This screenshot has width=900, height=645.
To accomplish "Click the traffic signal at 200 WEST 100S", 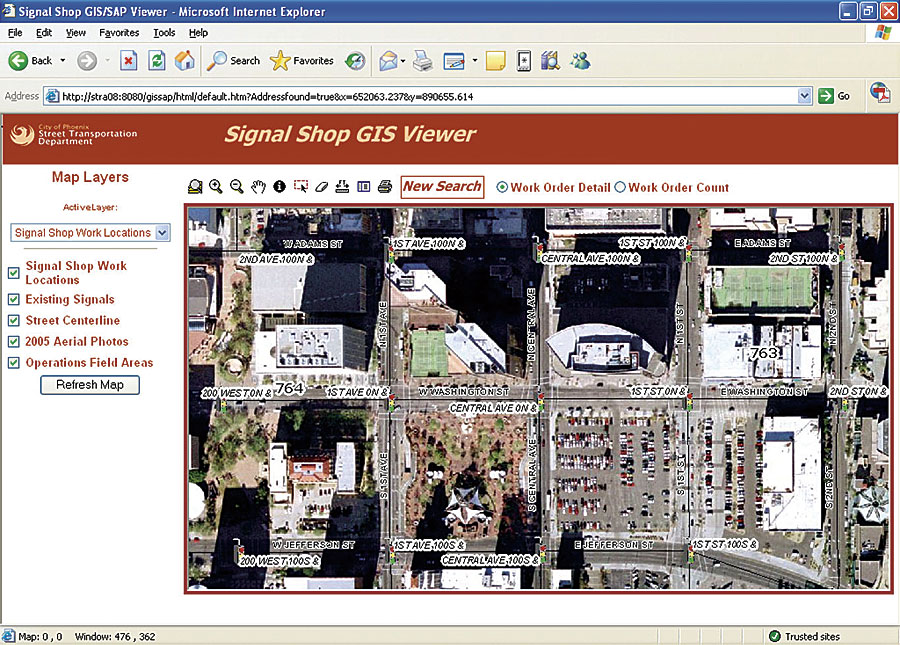I will (x=237, y=550).
